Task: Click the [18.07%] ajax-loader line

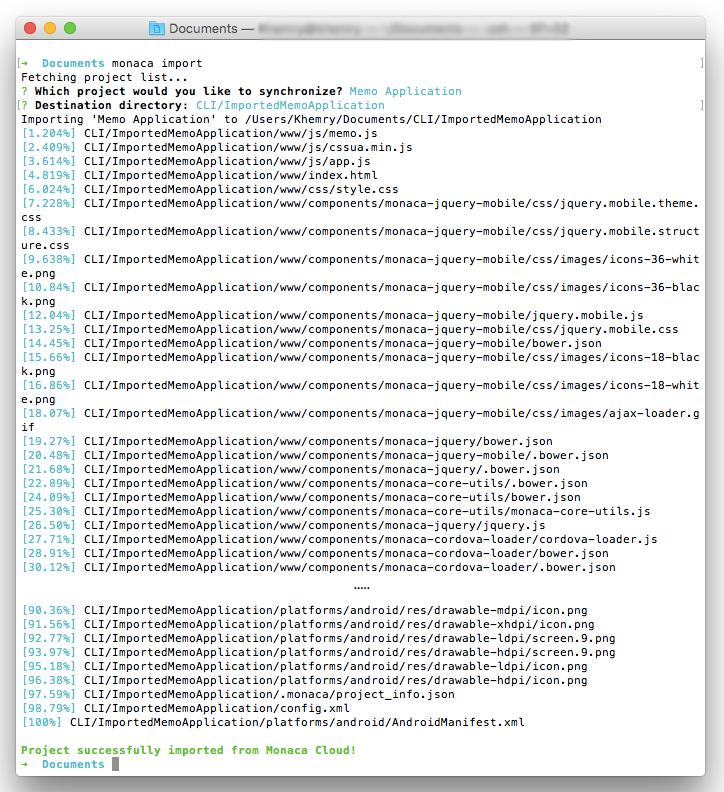Action: coord(360,420)
